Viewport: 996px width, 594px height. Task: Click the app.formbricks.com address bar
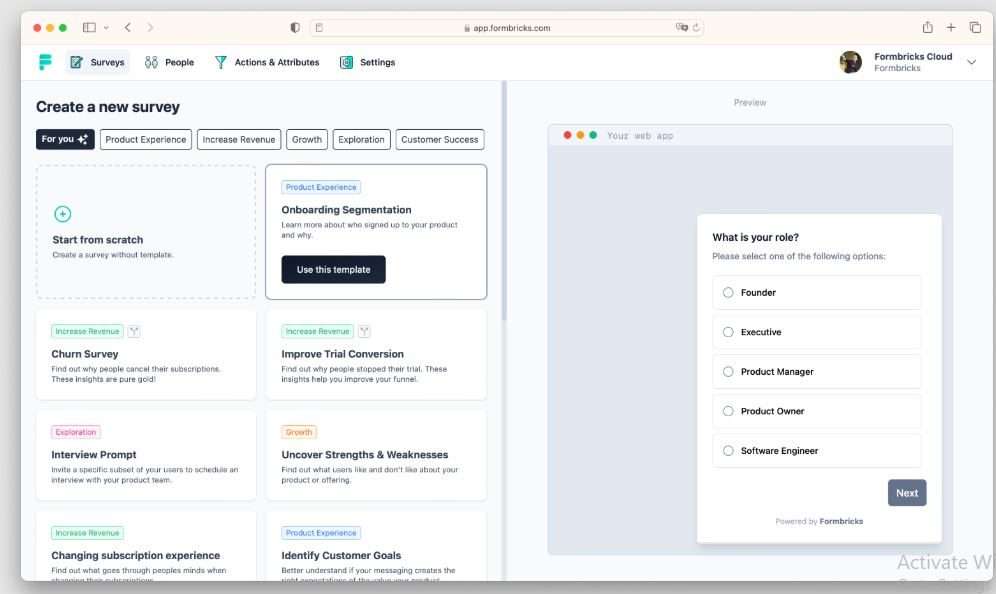click(x=506, y=27)
